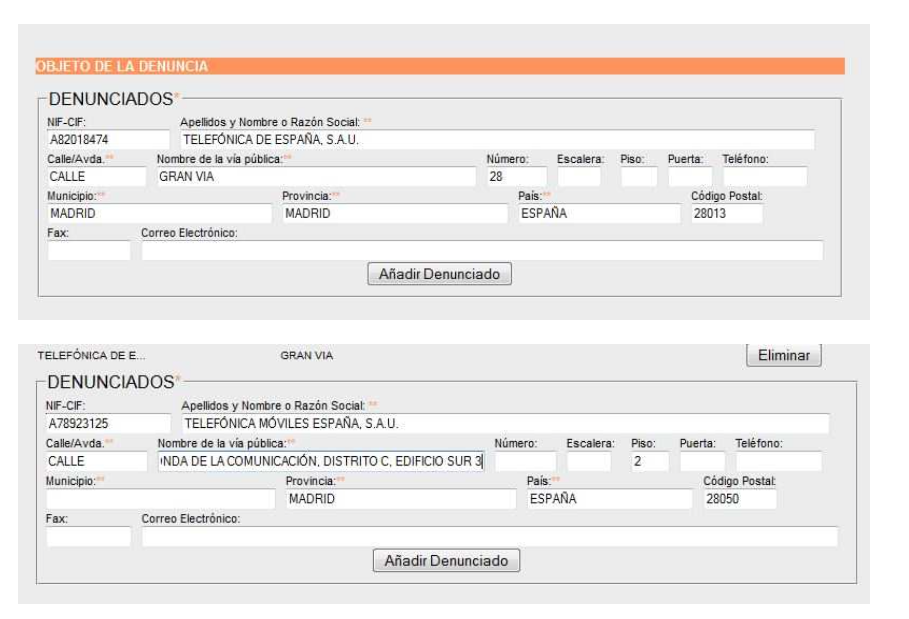
Task: Click the OBJETO DE LA DENUNCIA heading
Action: click(122, 66)
